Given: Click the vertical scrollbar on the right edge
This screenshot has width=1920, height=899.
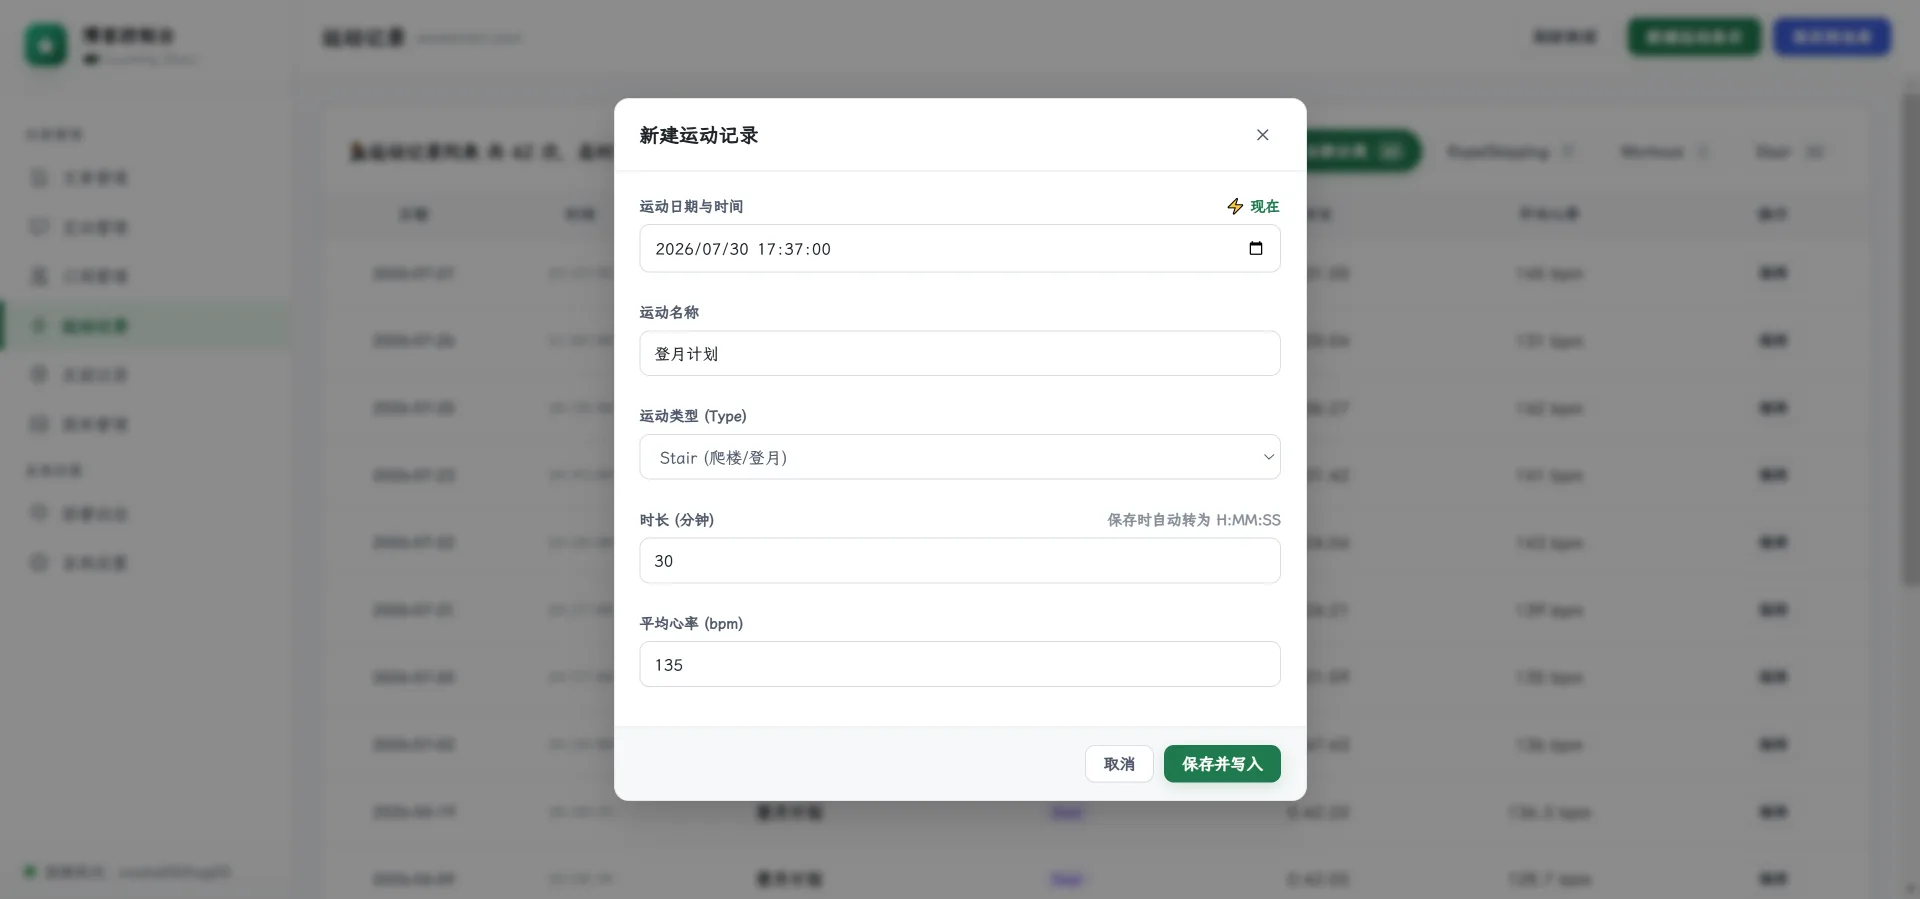Looking at the screenshot, I should (1910, 340).
